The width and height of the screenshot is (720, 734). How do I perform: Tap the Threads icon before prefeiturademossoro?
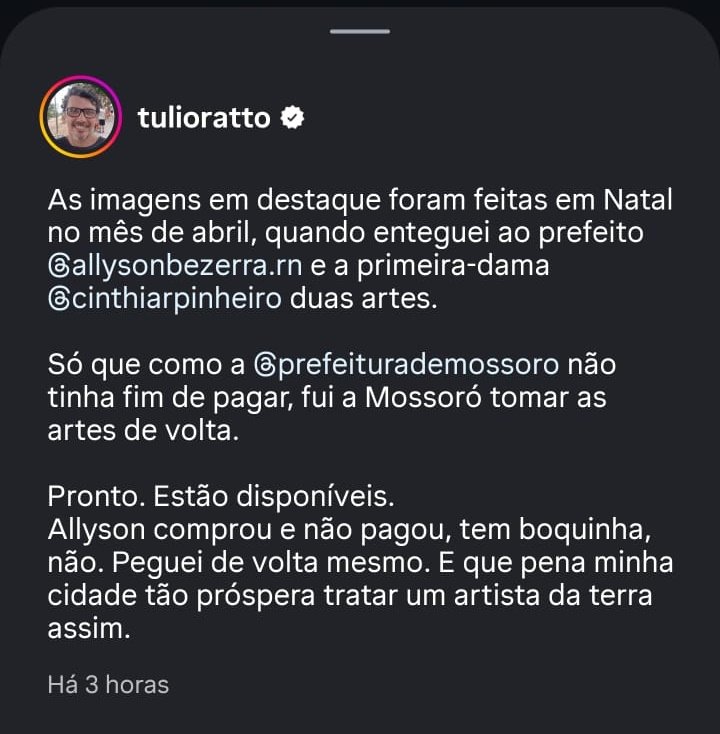(265, 365)
